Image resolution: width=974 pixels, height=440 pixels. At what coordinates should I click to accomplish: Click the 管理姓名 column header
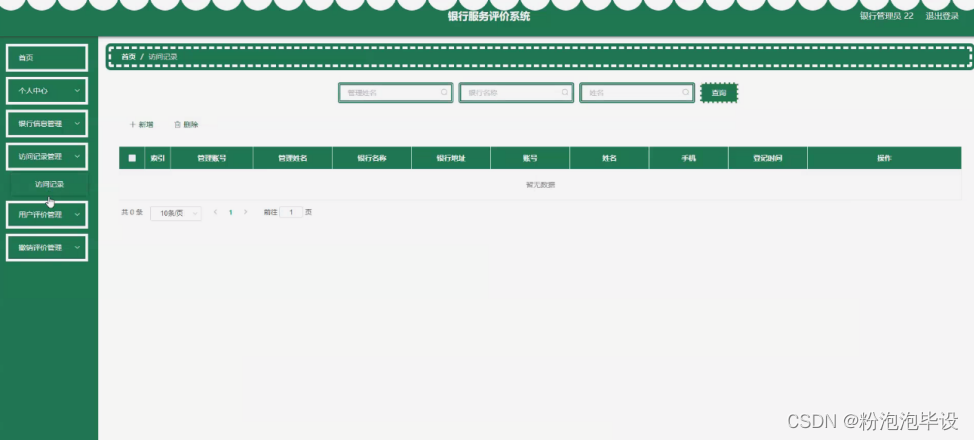(293, 158)
